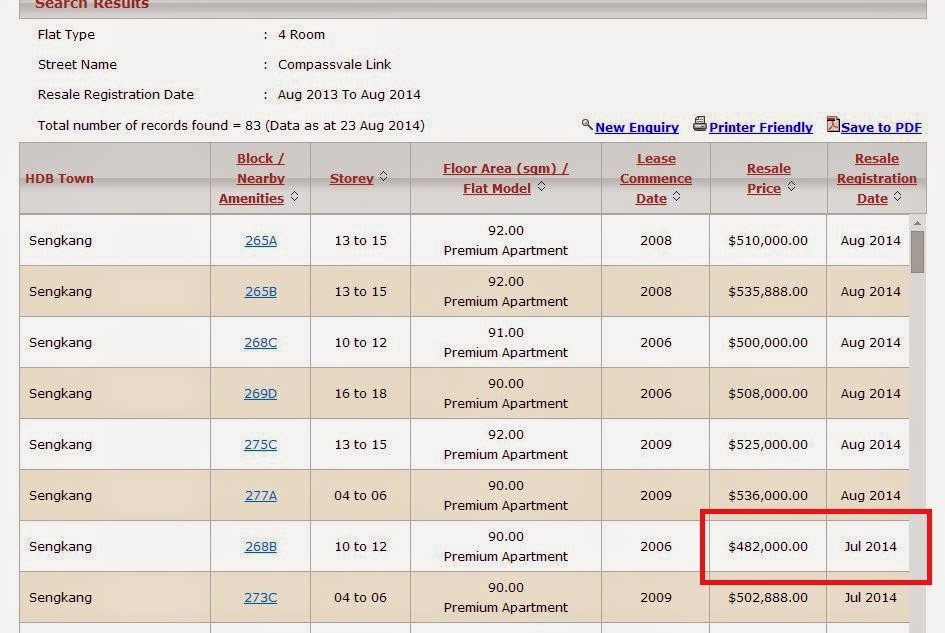Open block 268C amenities link

coord(260,342)
